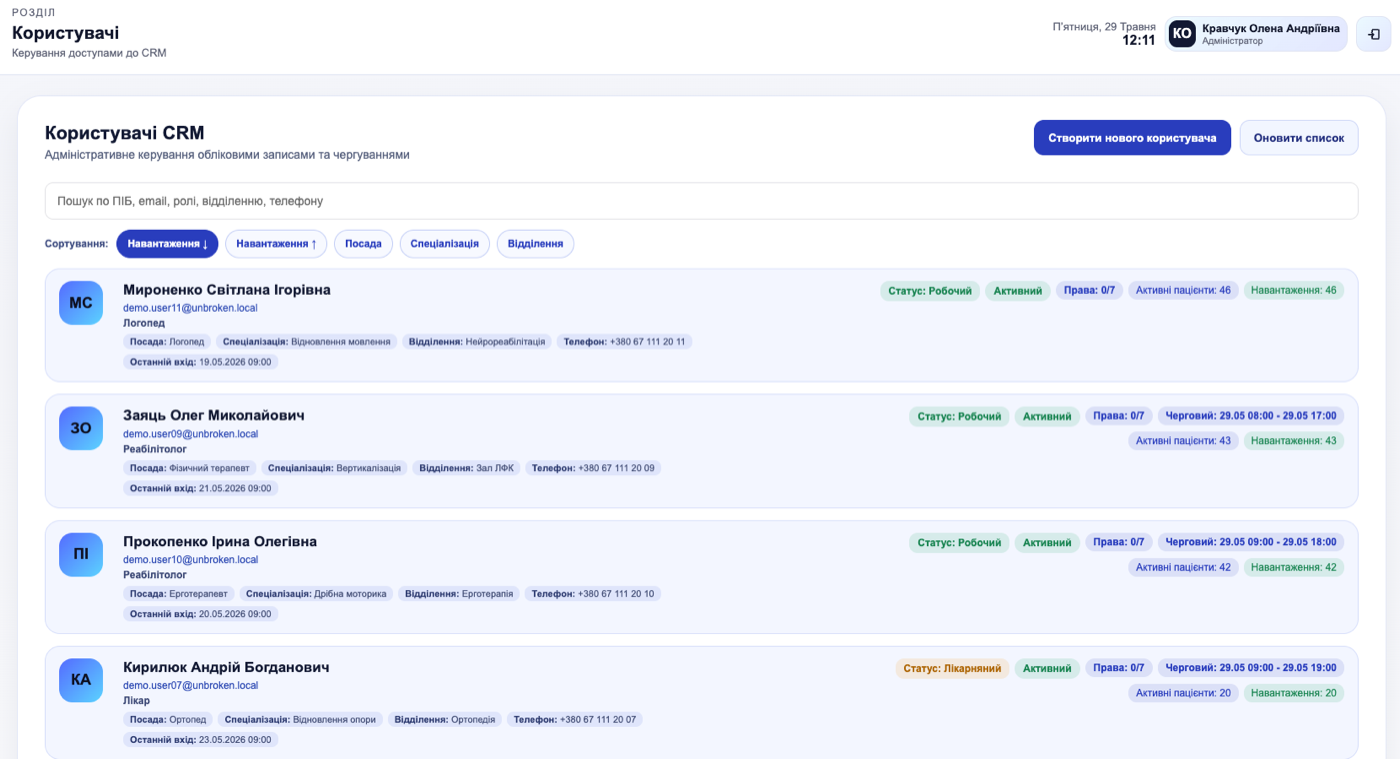Click the phone +380 67 111 20 11

625,342
